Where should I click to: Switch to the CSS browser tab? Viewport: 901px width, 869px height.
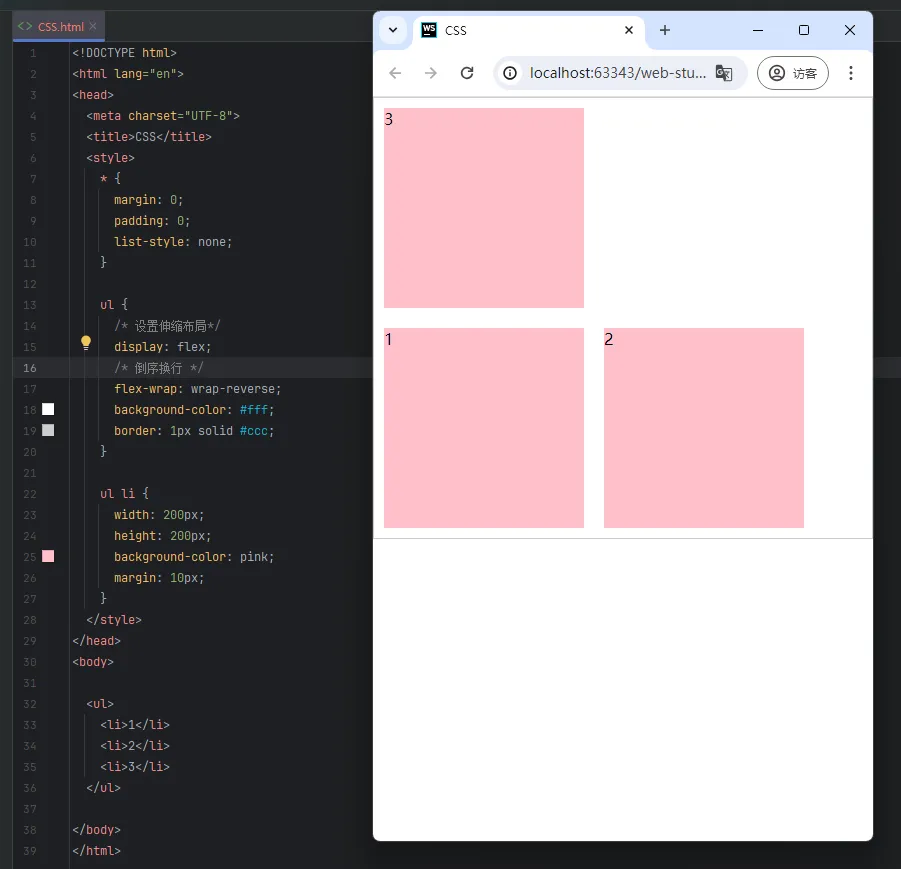point(520,30)
